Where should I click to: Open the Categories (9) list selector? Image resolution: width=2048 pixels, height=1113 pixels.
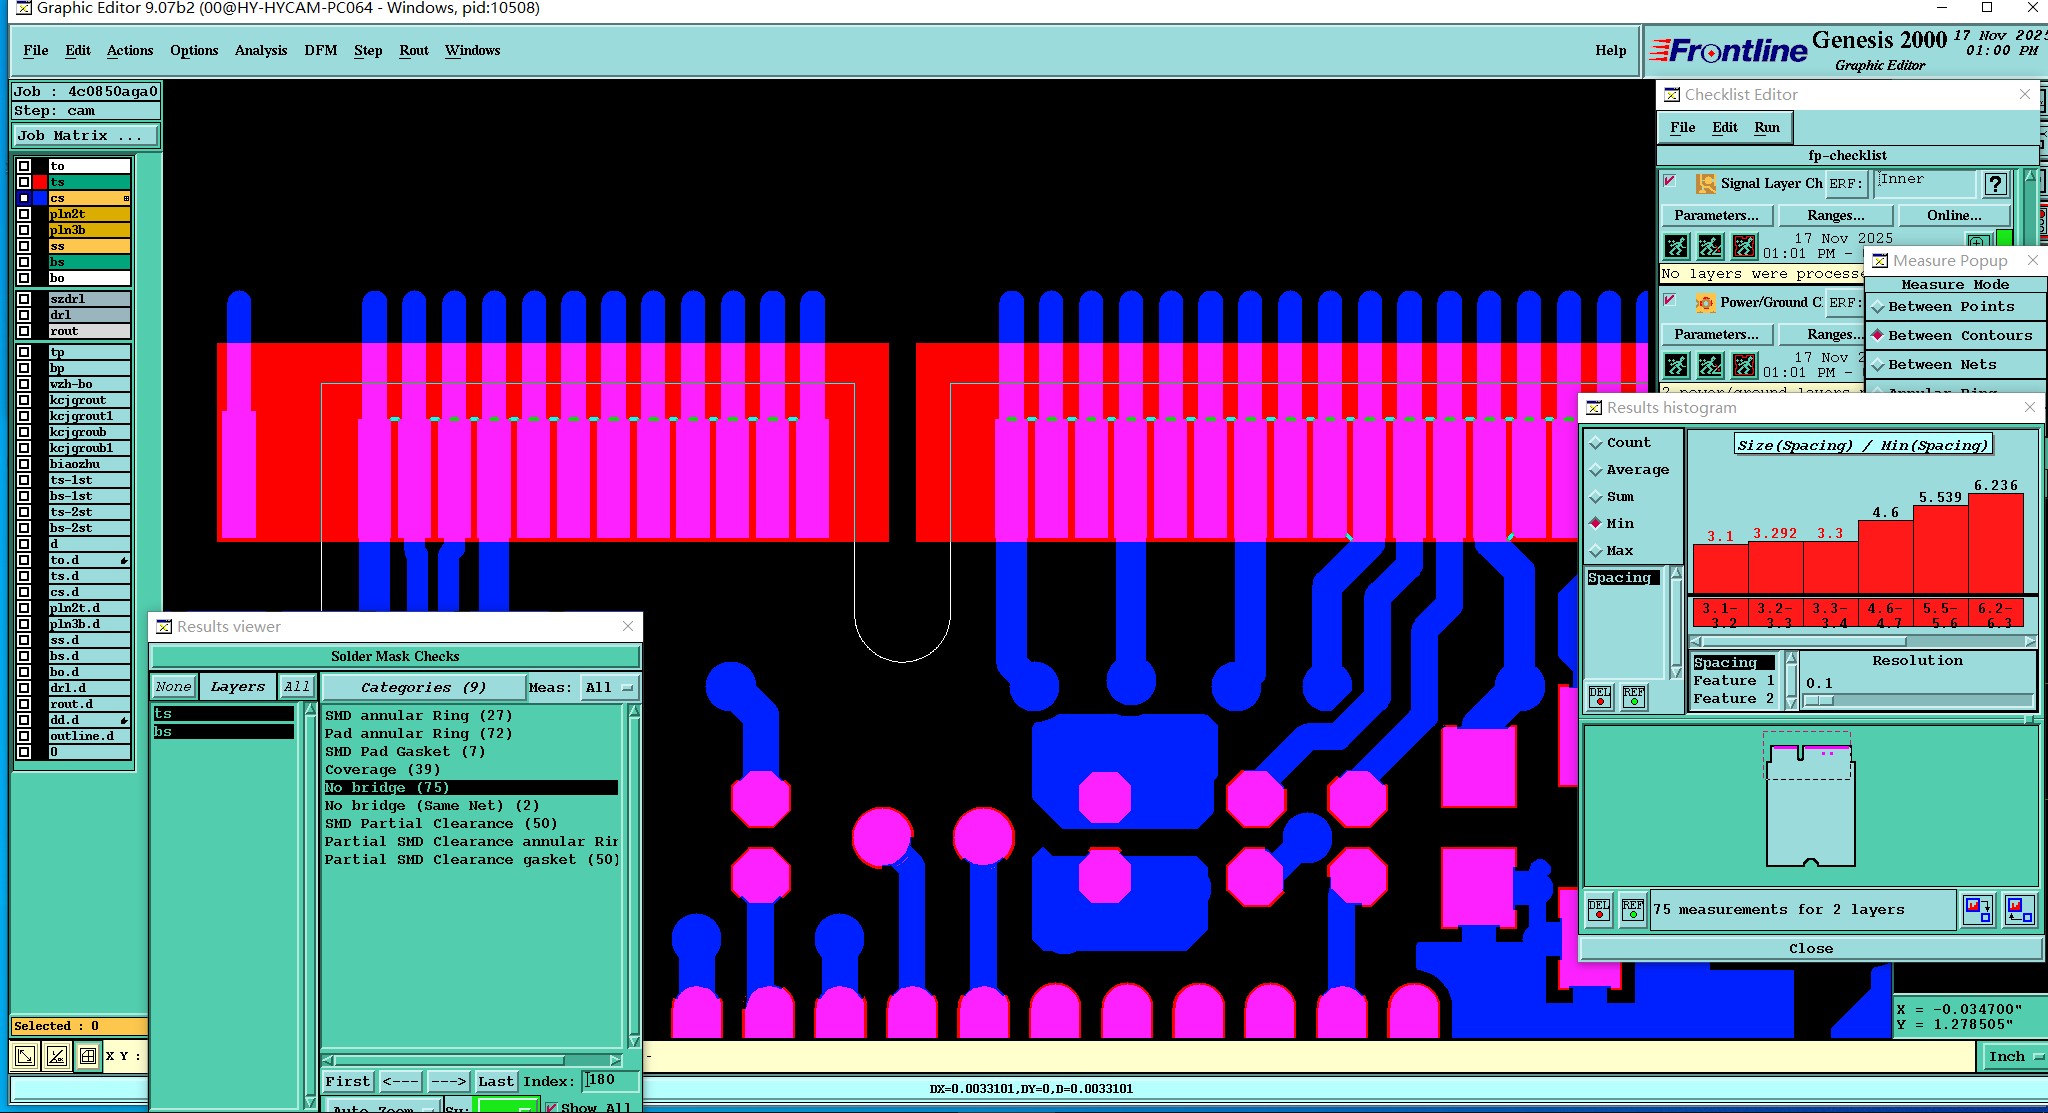[x=423, y=688]
